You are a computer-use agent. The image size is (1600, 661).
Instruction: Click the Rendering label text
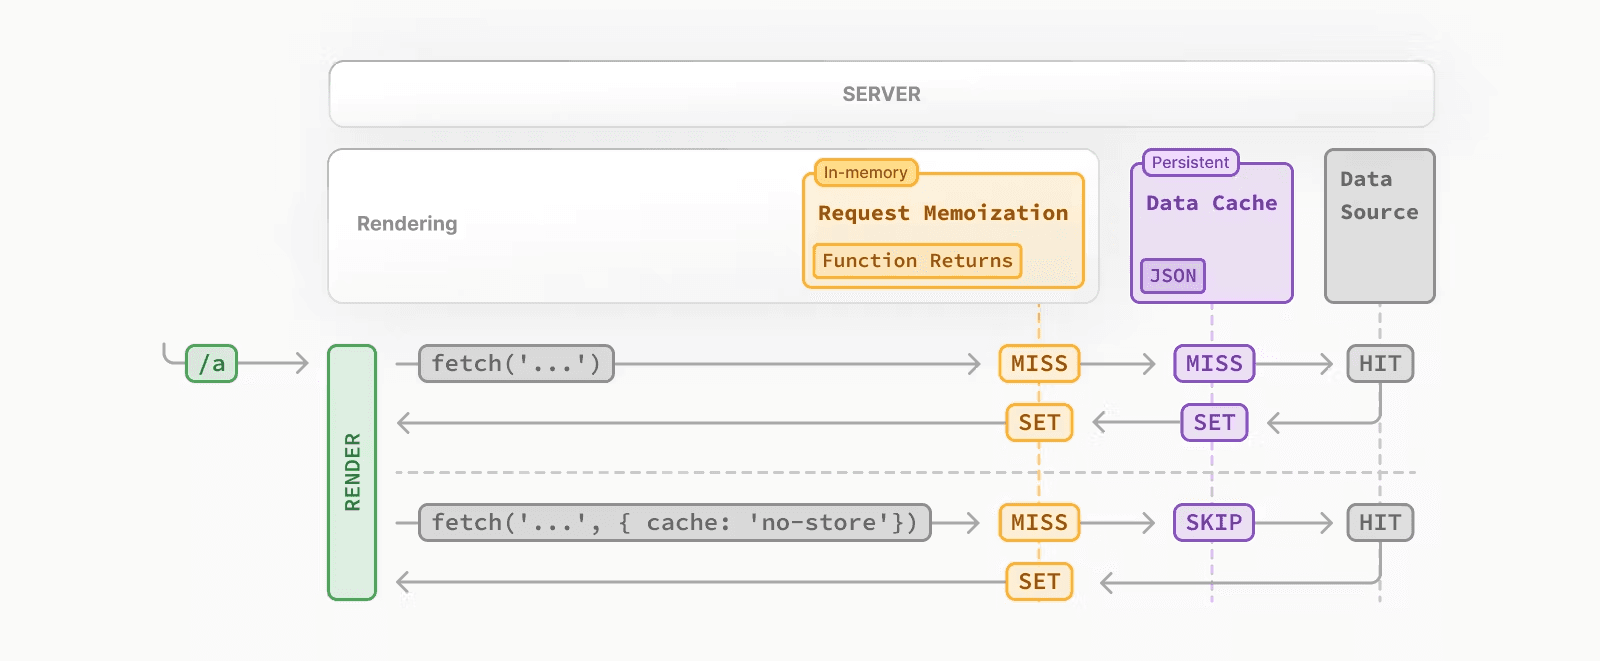407,224
